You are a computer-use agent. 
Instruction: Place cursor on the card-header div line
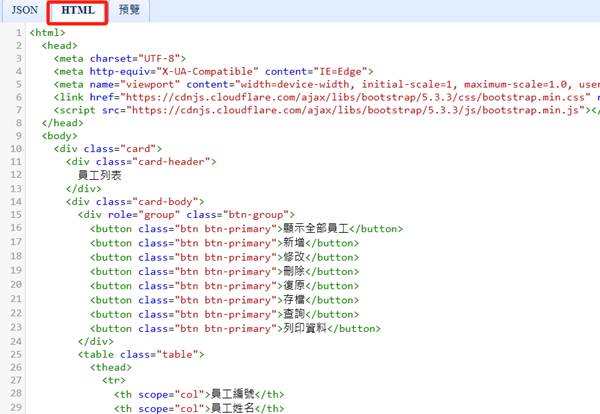click(140, 161)
